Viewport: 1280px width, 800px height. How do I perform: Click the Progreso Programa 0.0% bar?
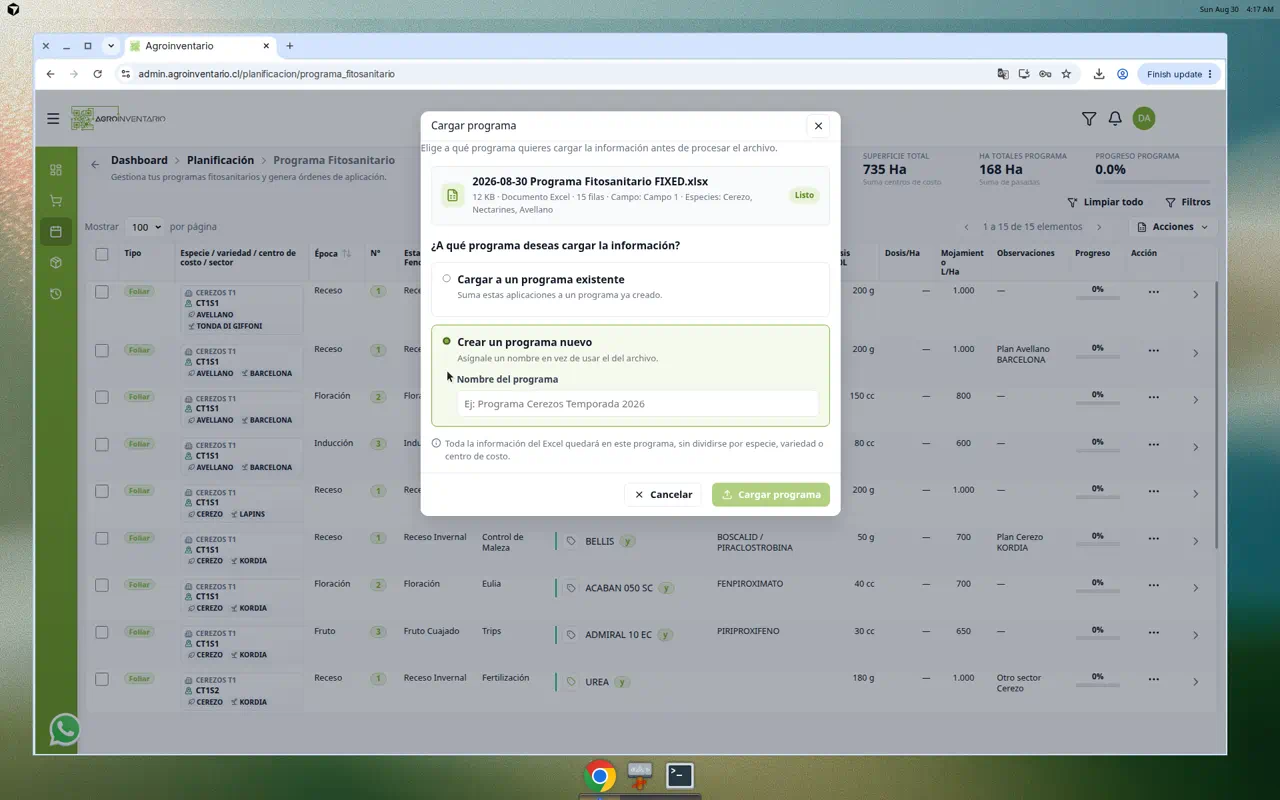coord(1152,182)
